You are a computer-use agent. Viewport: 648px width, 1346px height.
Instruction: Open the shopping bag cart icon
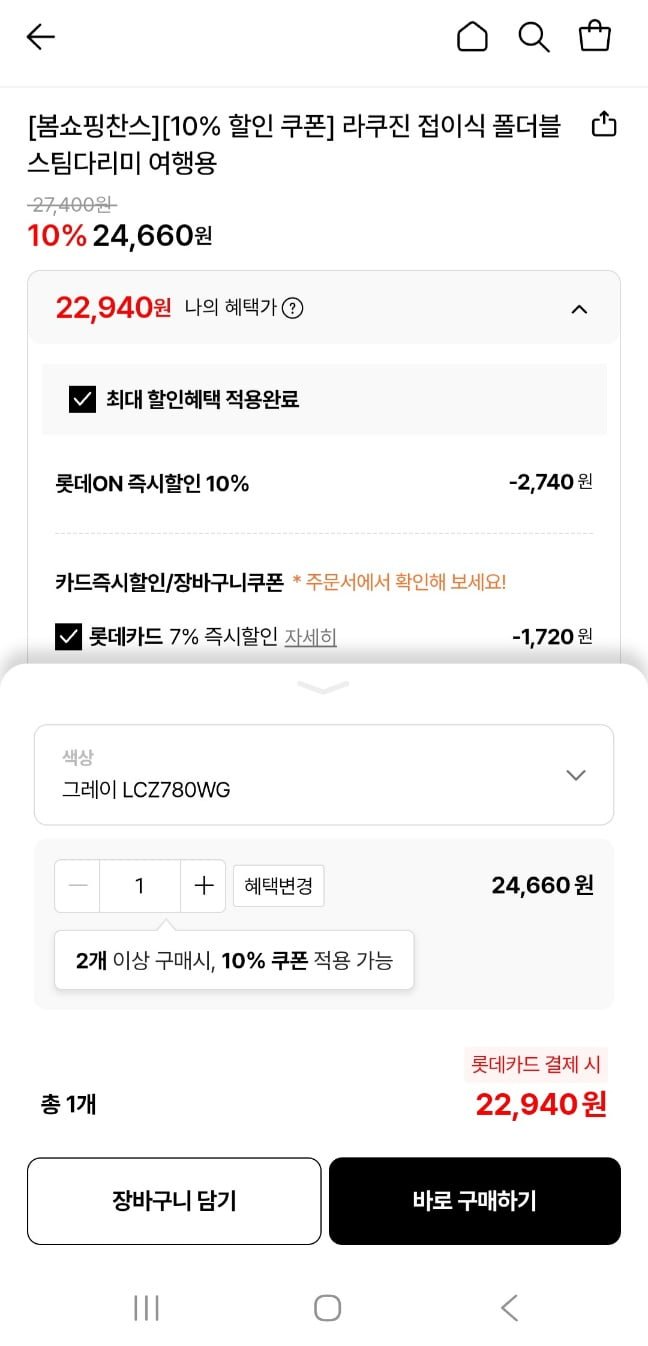(595, 37)
